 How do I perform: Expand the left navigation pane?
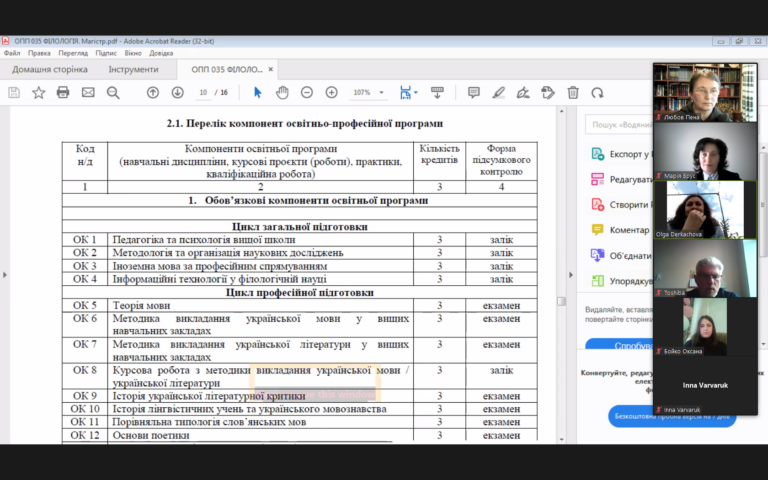coord(5,275)
